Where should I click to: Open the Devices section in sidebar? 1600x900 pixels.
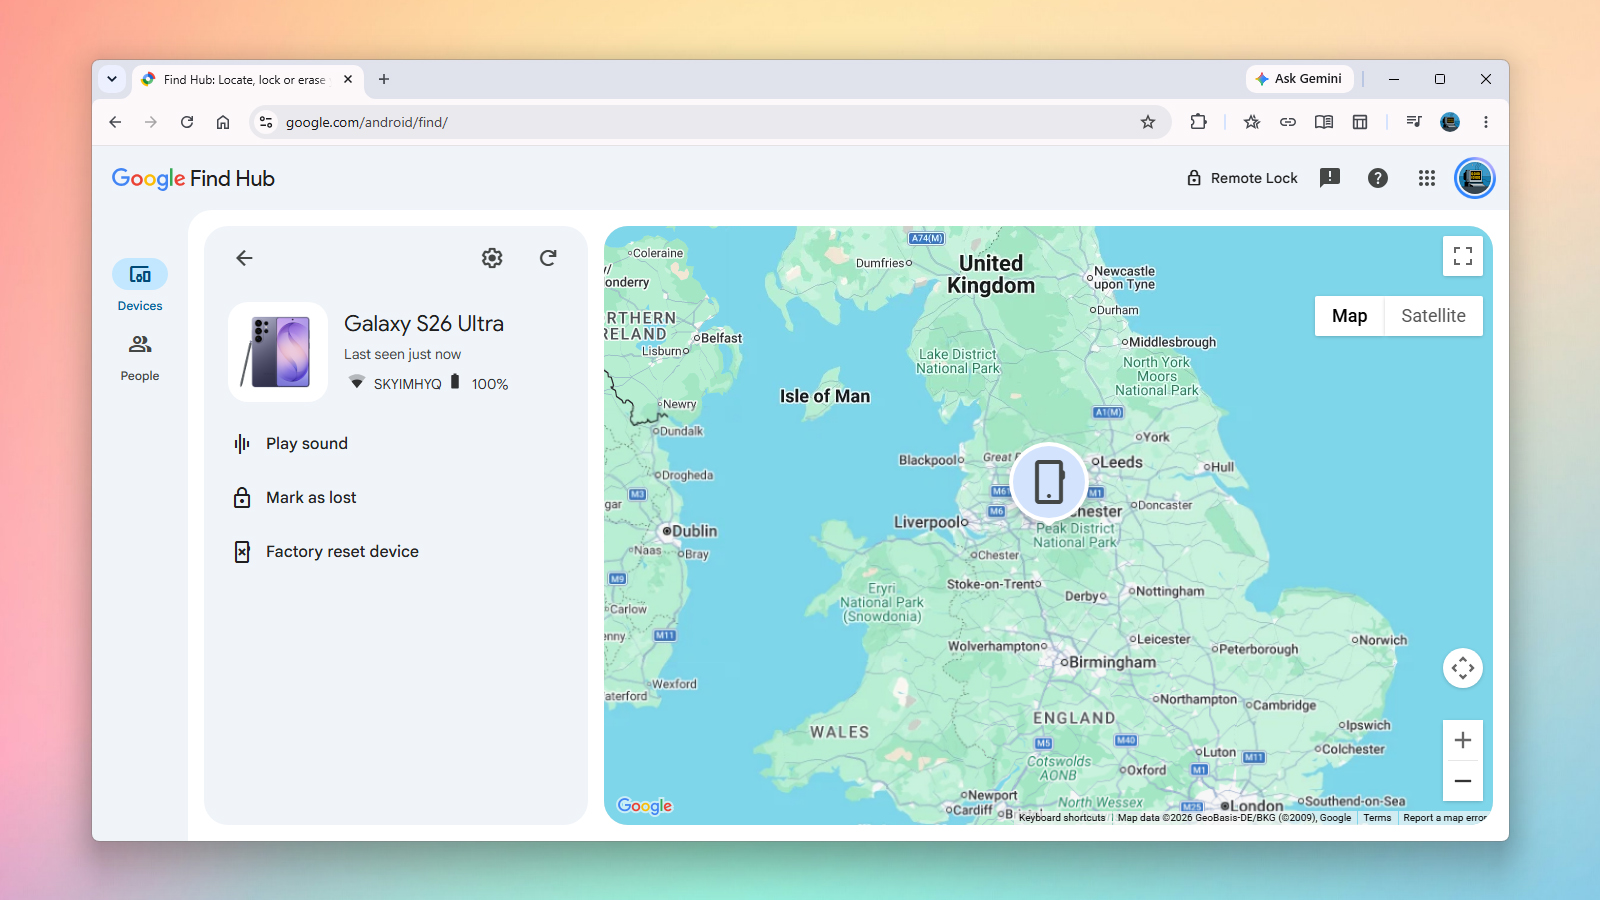[x=140, y=286]
